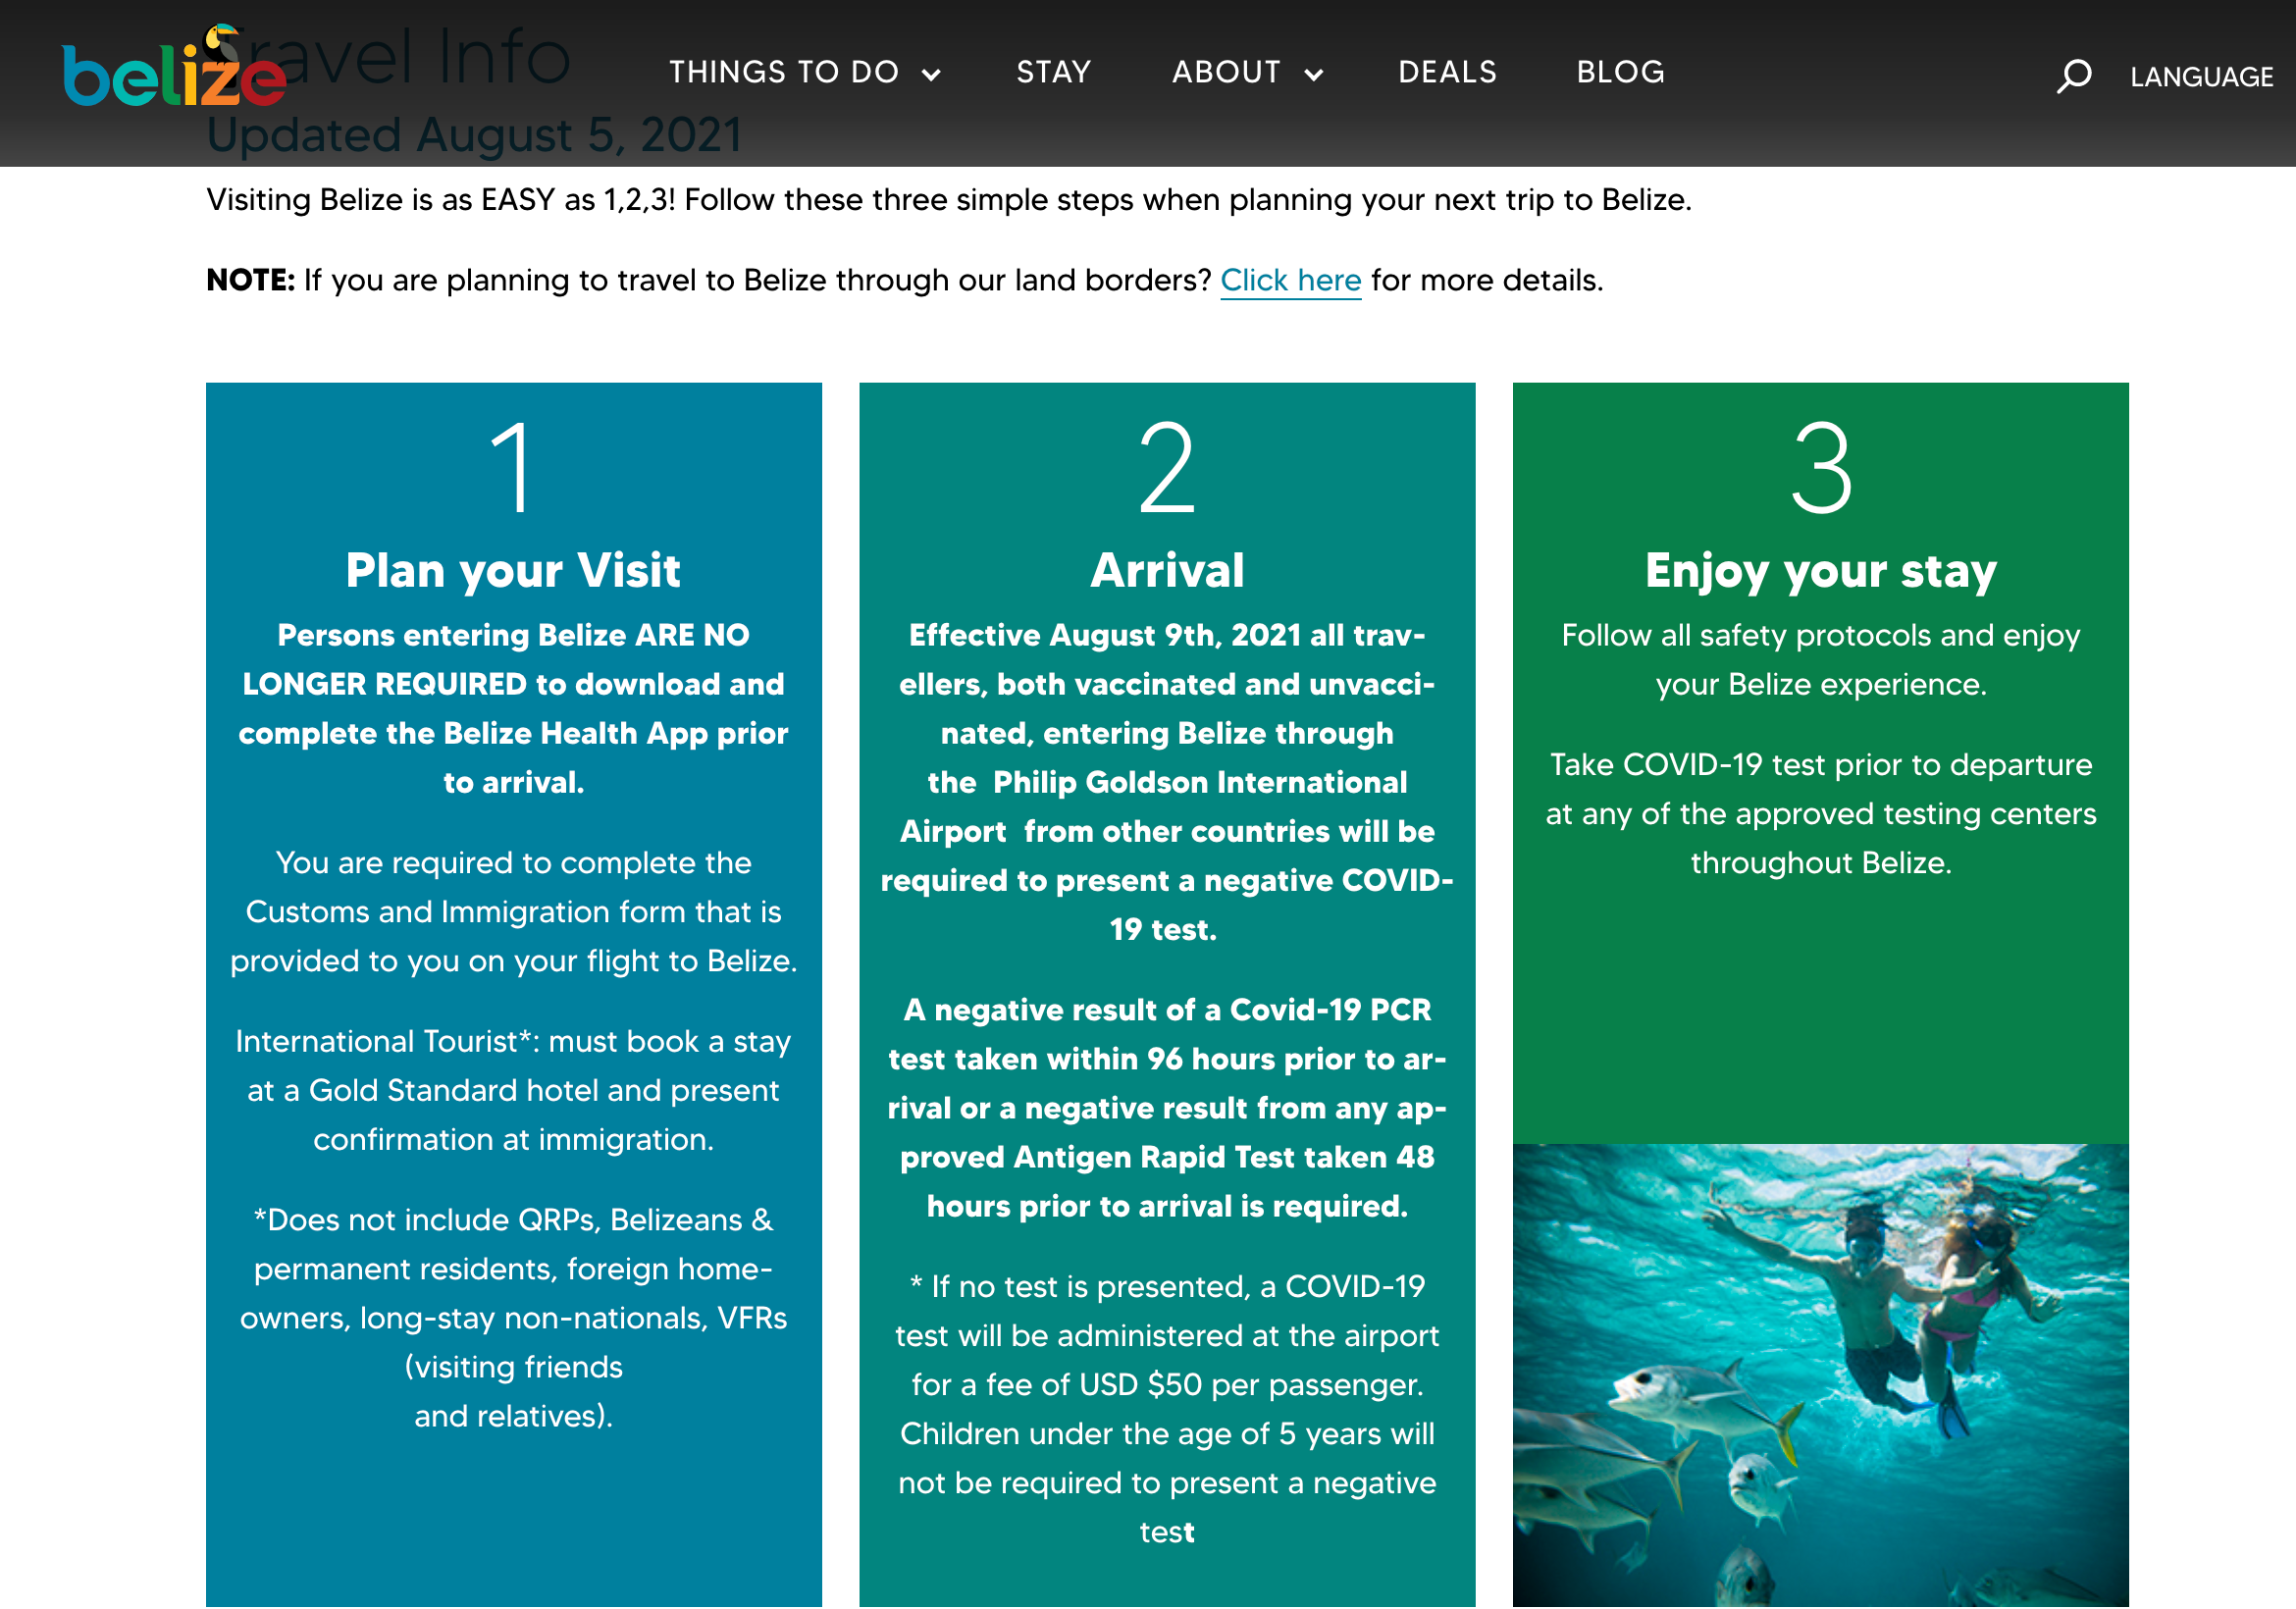The width and height of the screenshot is (2296, 1609).
Task: Open the 'Click here' land borders link
Action: [x=1291, y=281]
